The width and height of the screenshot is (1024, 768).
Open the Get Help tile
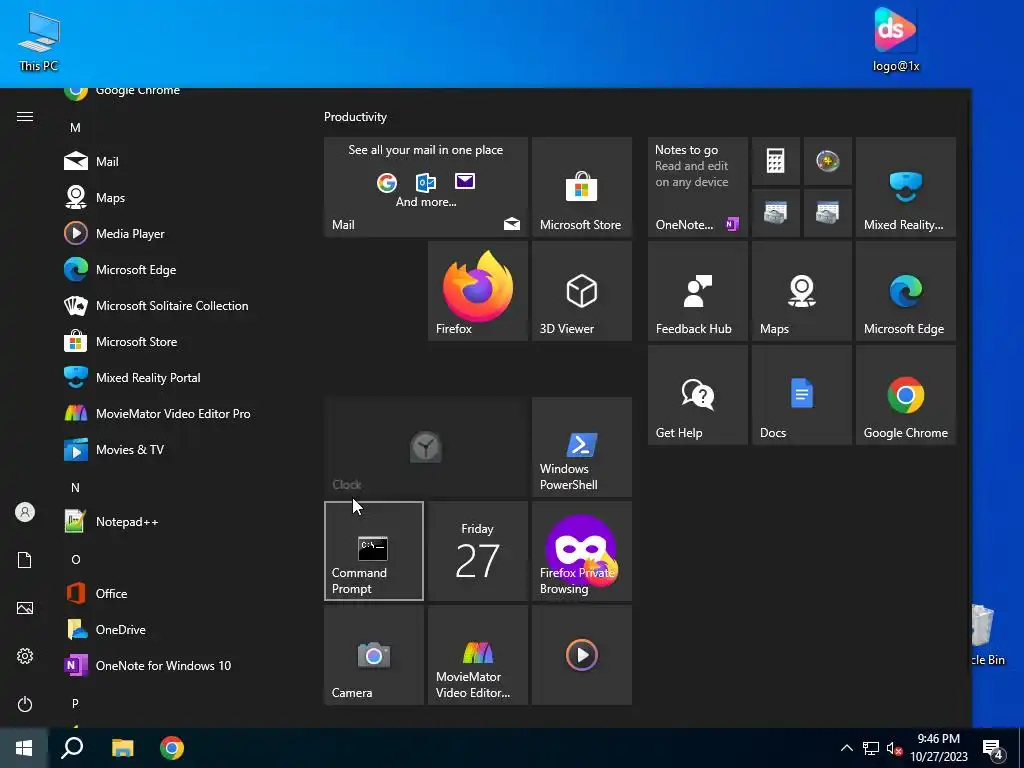coord(697,395)
